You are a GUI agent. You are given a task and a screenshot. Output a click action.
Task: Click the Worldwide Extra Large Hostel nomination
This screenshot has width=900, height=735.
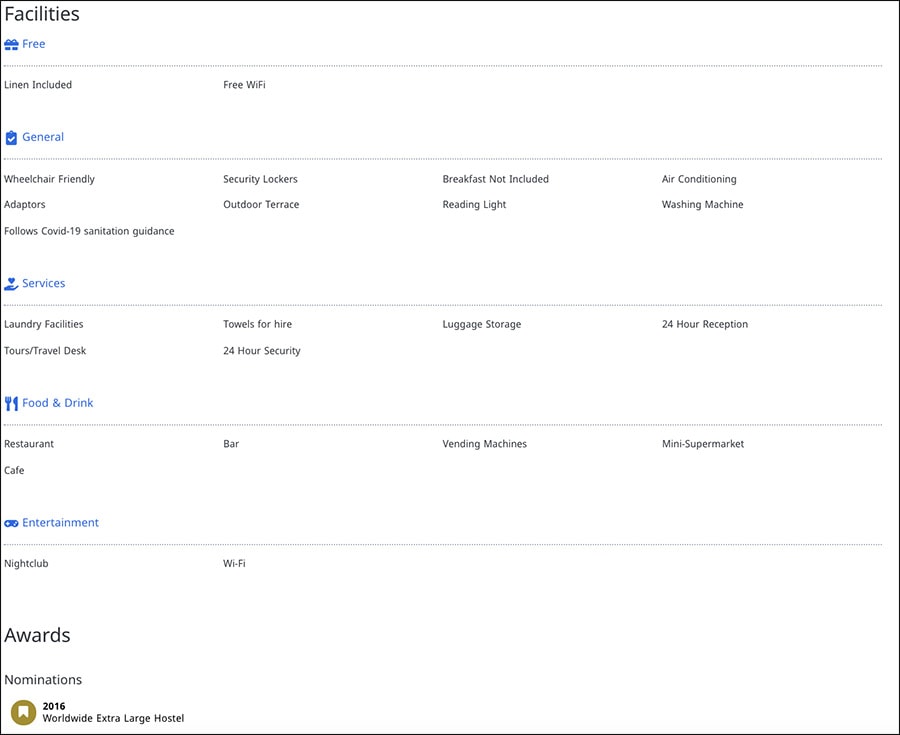(x=113, y=718)
